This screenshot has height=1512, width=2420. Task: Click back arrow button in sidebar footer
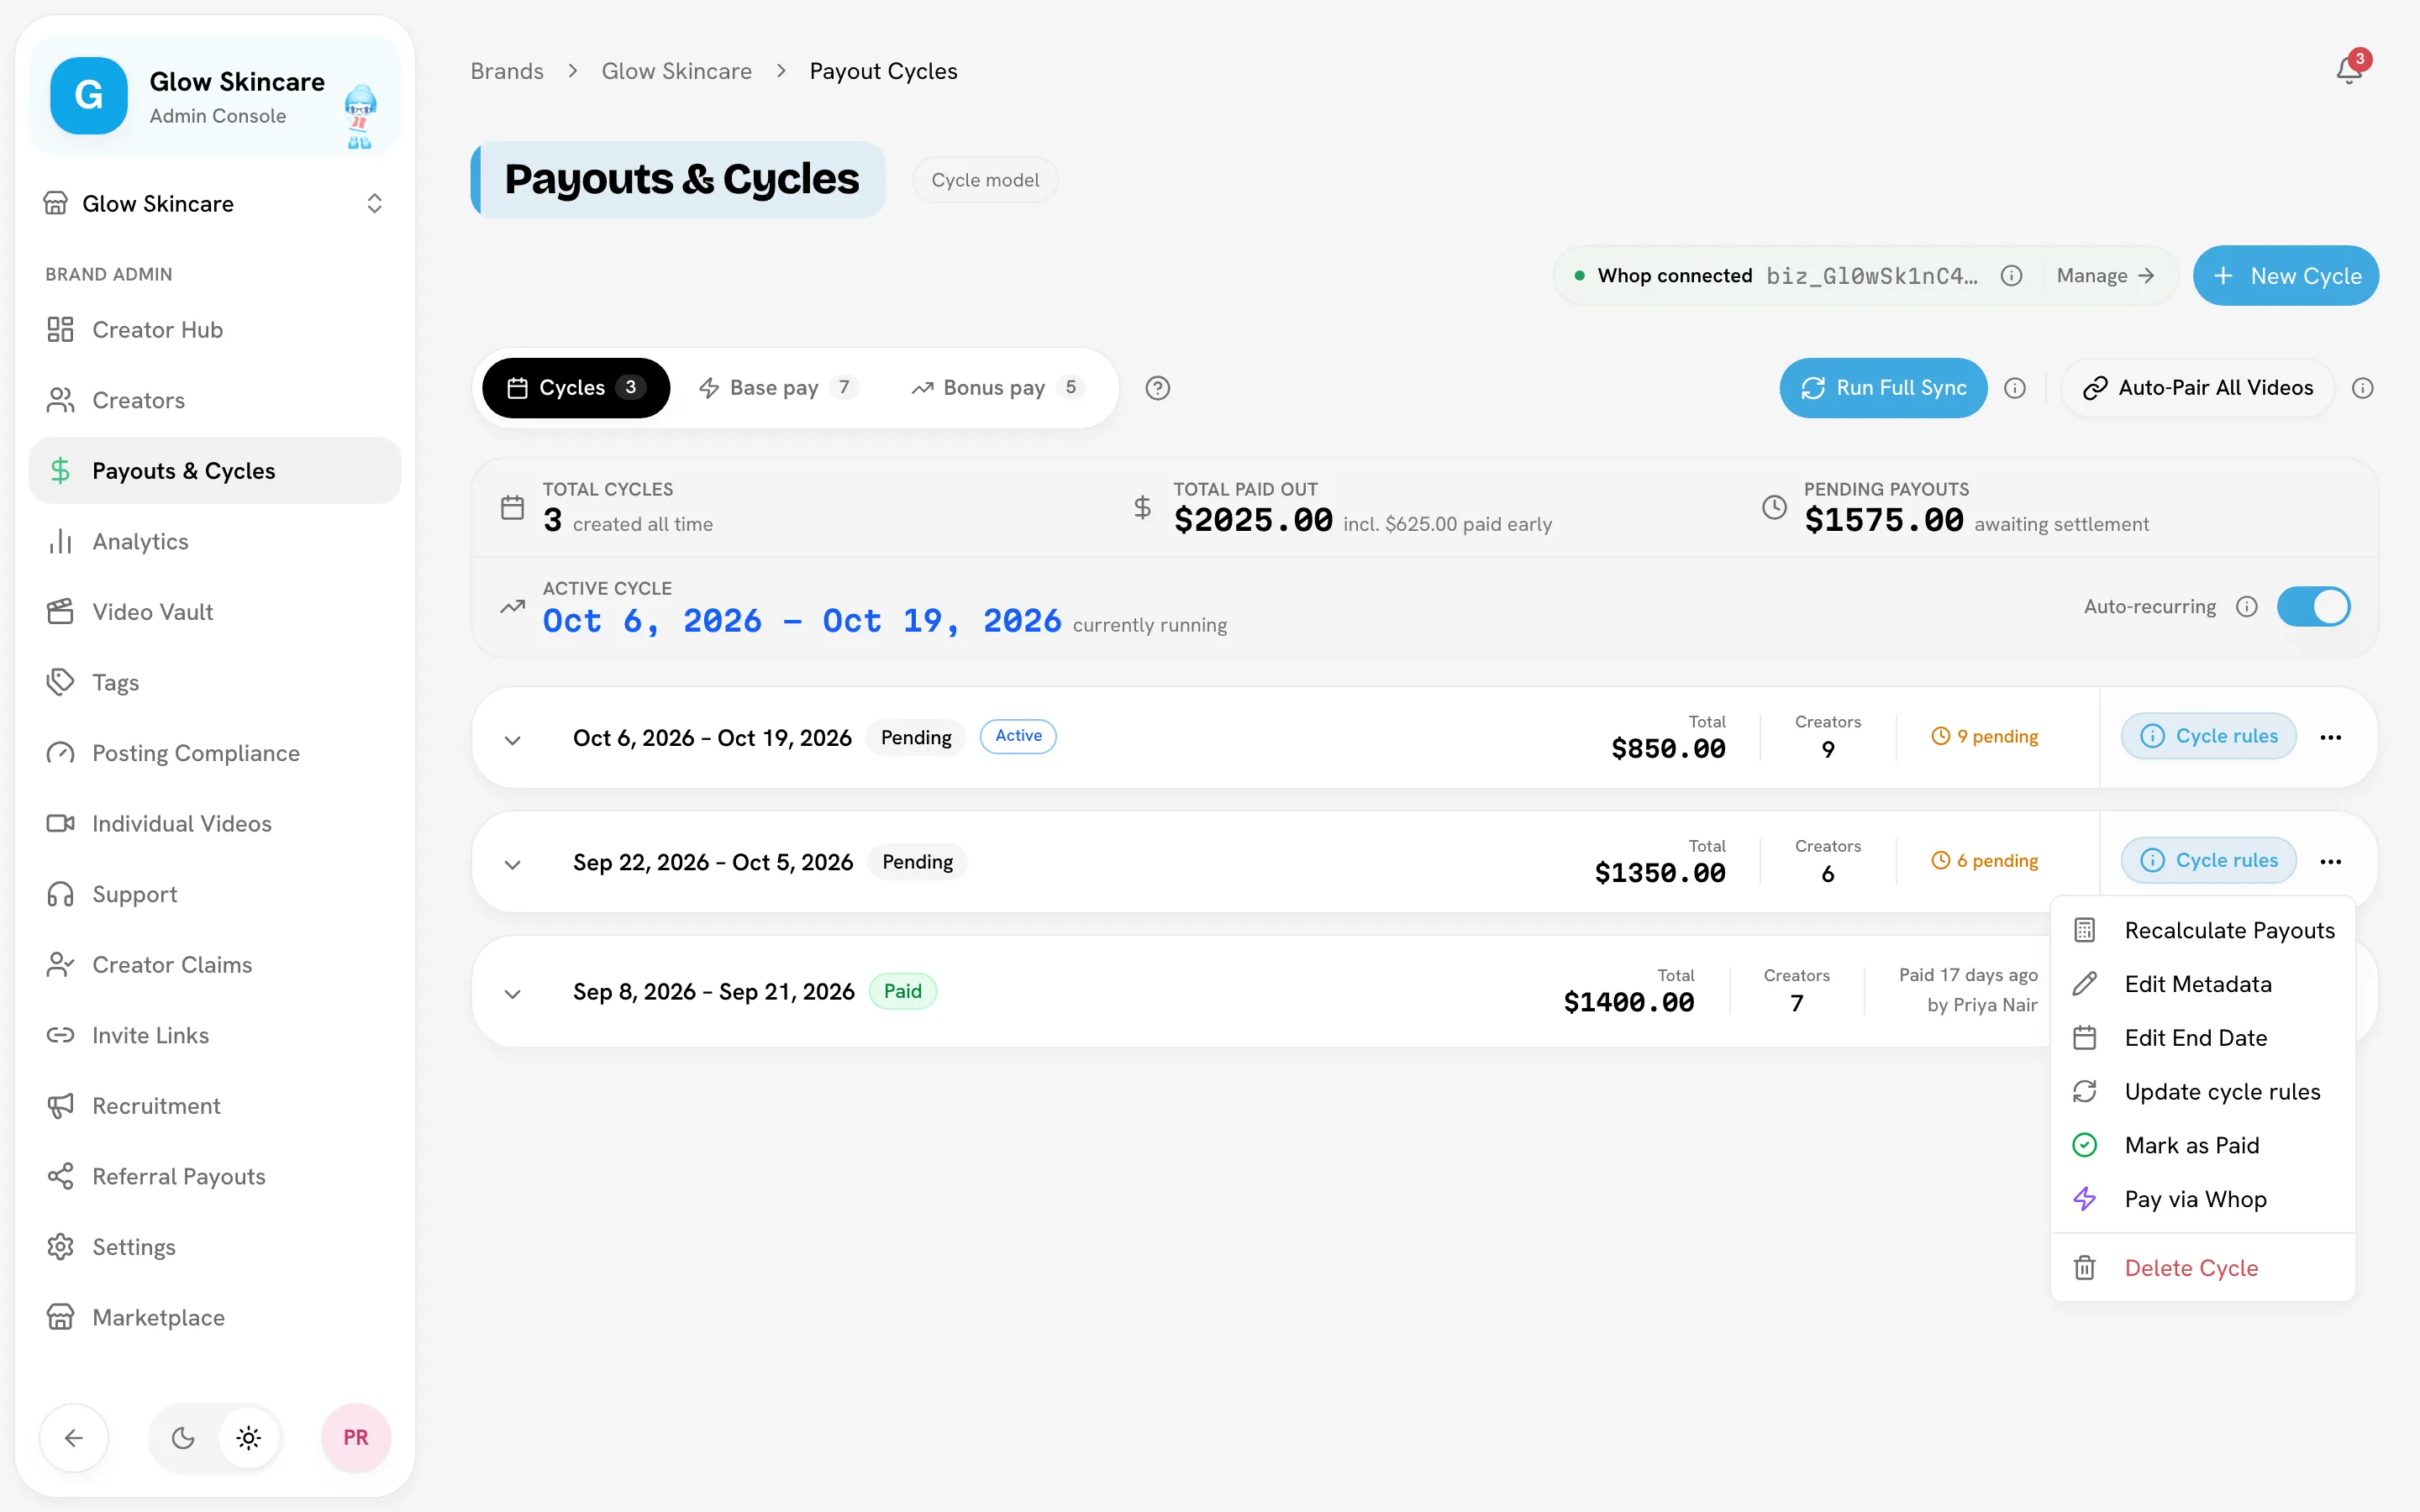click(74, 1437)
